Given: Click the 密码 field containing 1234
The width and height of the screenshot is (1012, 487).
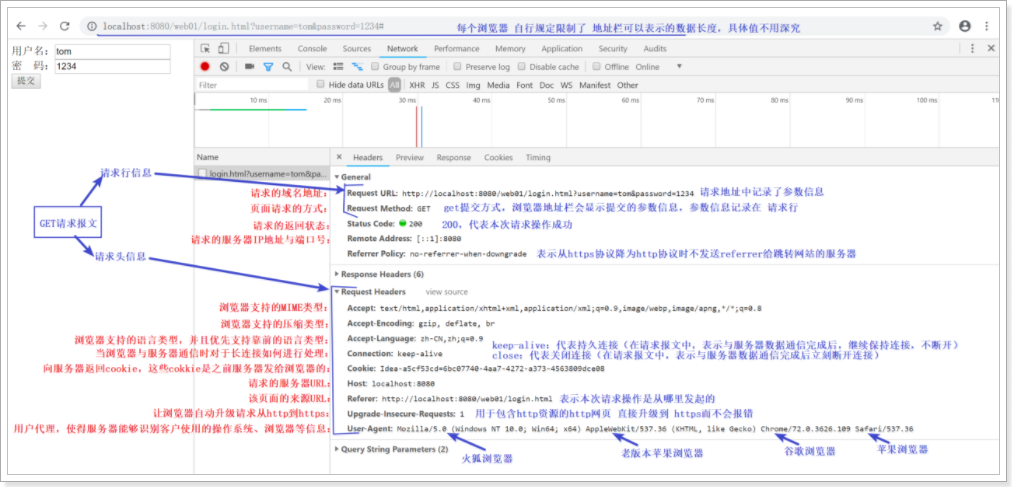Looking at the screenshot, I should tap(112, 66).
